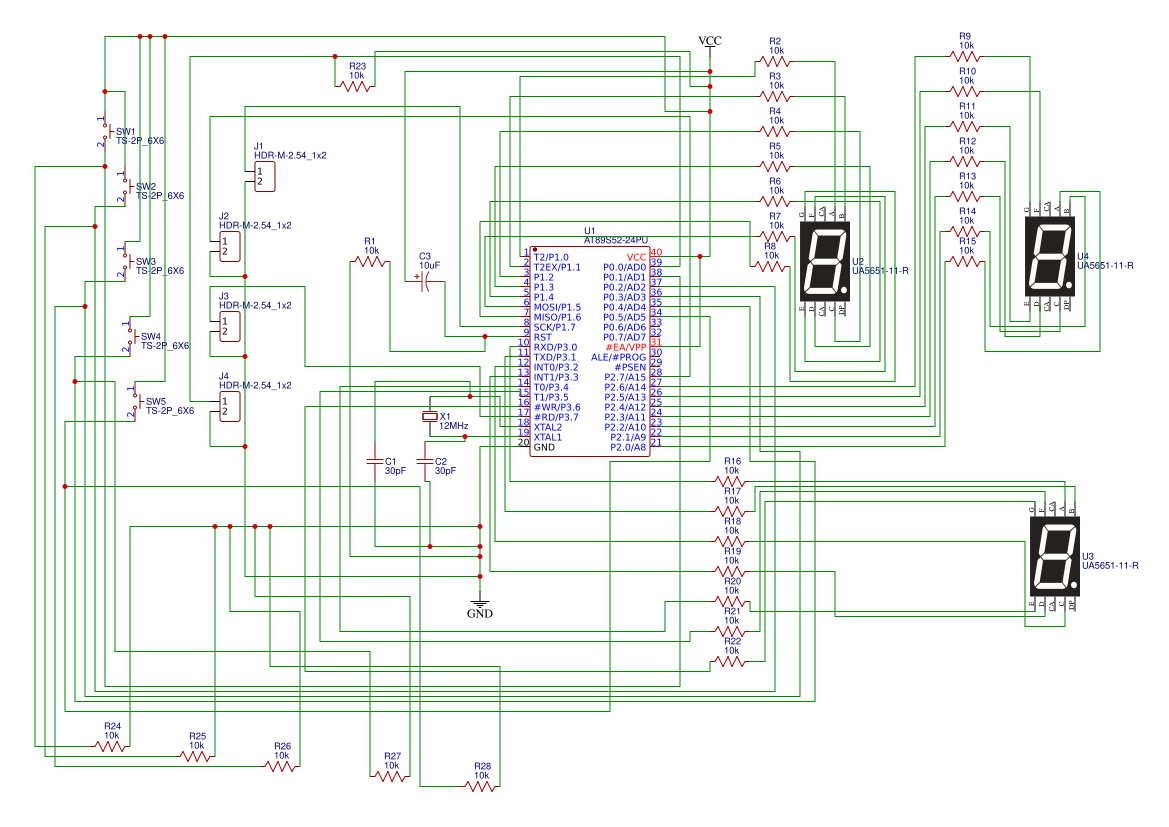Image resolution: width=1169 pixels, height=827 pixels.
Task: Click the J2 header connector symbol
Action: click(x=230, y=247)
